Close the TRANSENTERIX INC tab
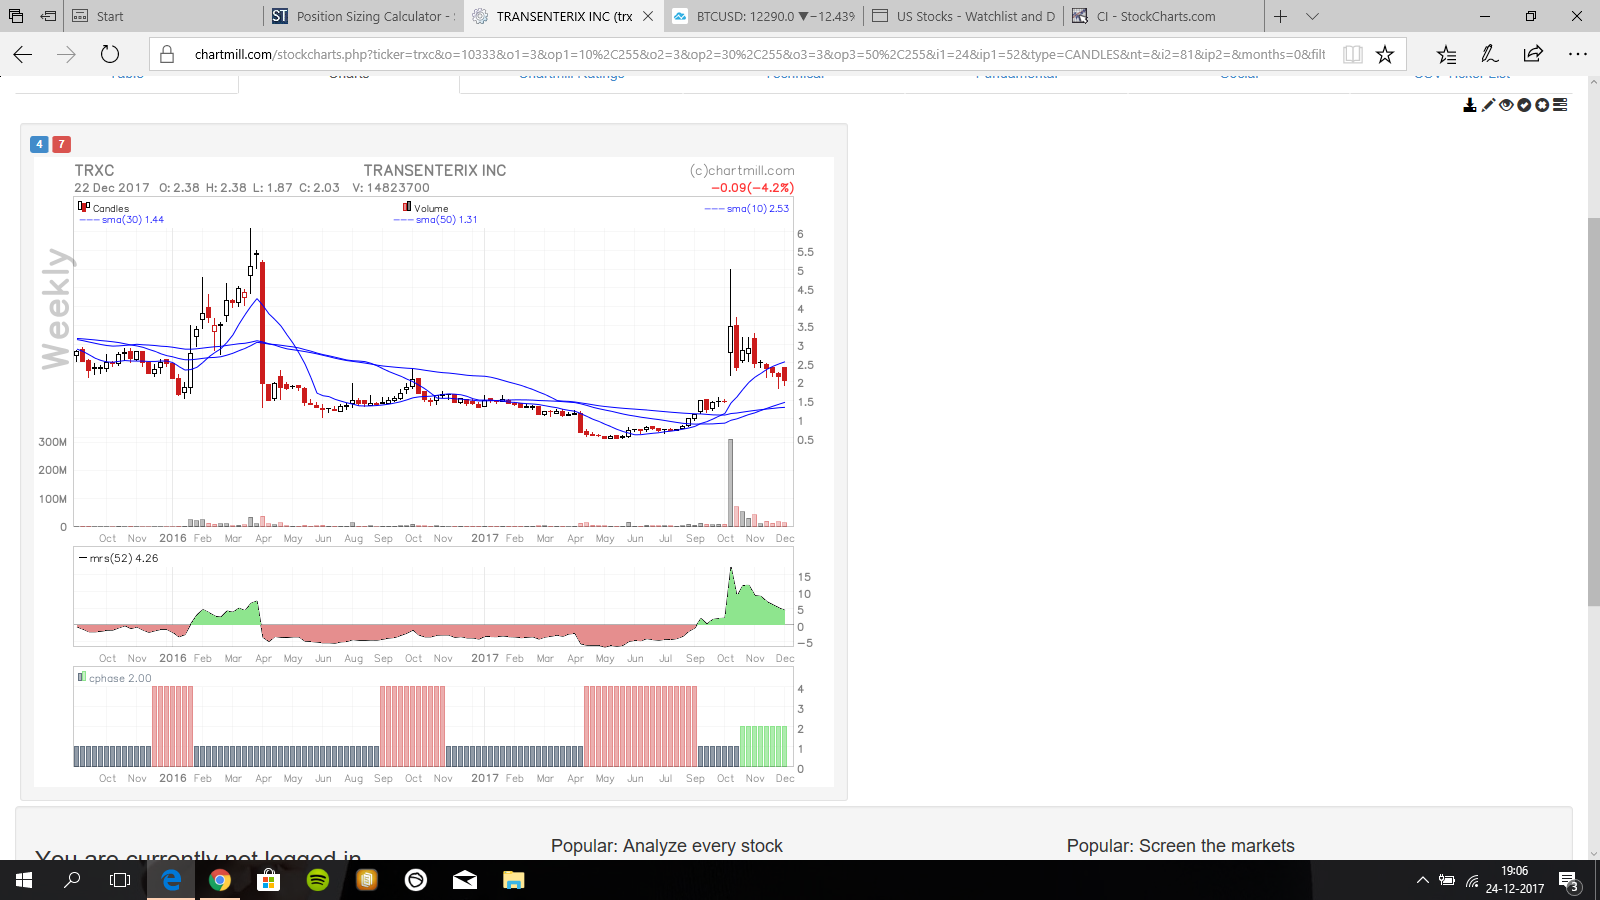The width and height of the screenshot is (1600, 900). coord(648,16)
